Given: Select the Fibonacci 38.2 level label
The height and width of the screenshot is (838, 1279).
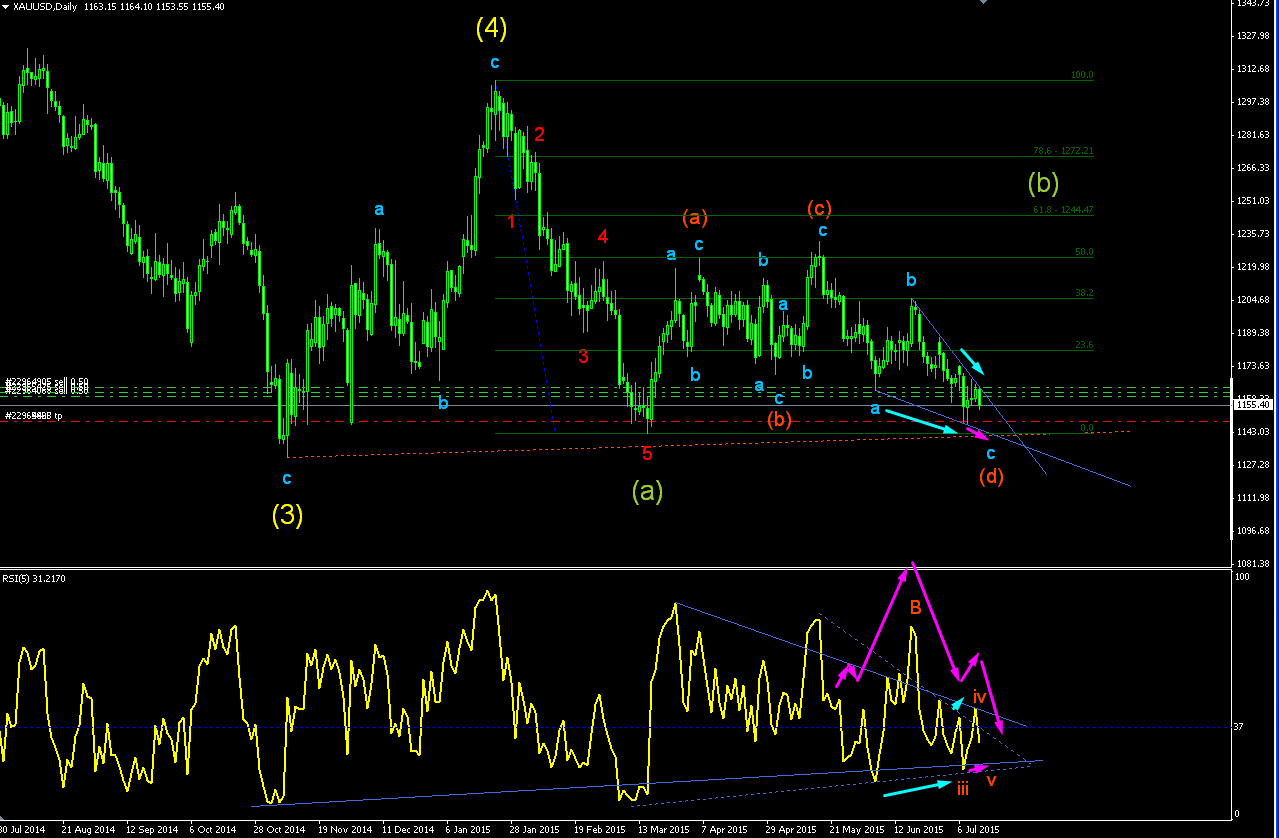Looking at the screenshot, I should (1084, 293).
